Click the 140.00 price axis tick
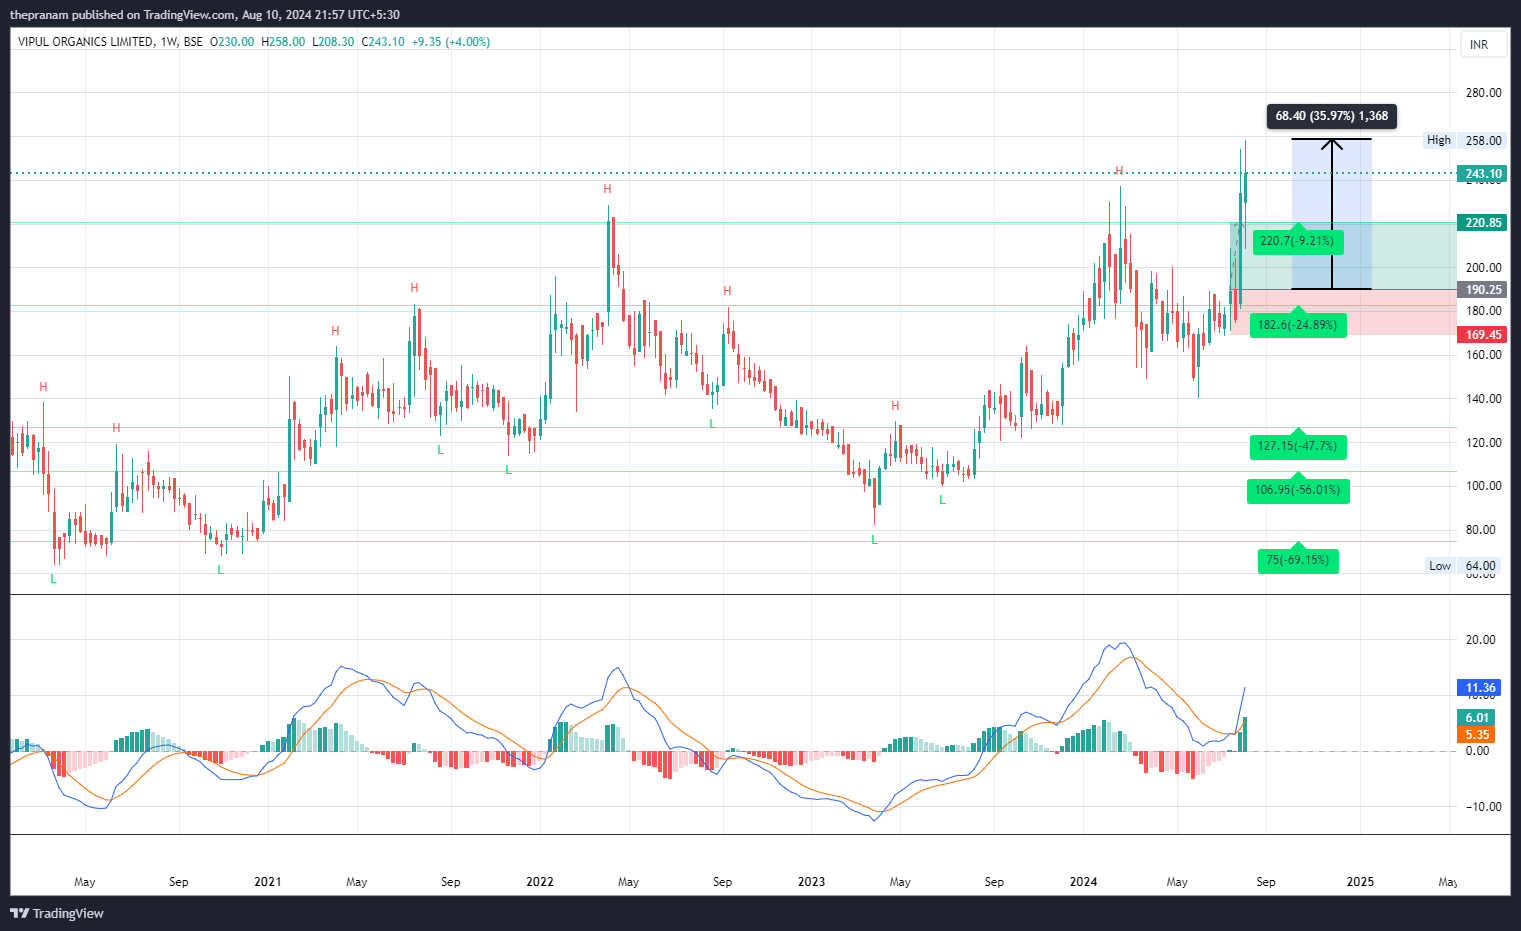The width and height of the screenshot is (1521, 931). coord(1483,399)
